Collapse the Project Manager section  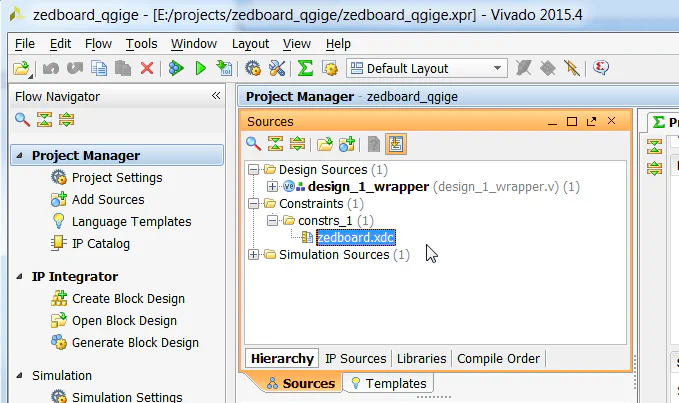pos(20,156)
